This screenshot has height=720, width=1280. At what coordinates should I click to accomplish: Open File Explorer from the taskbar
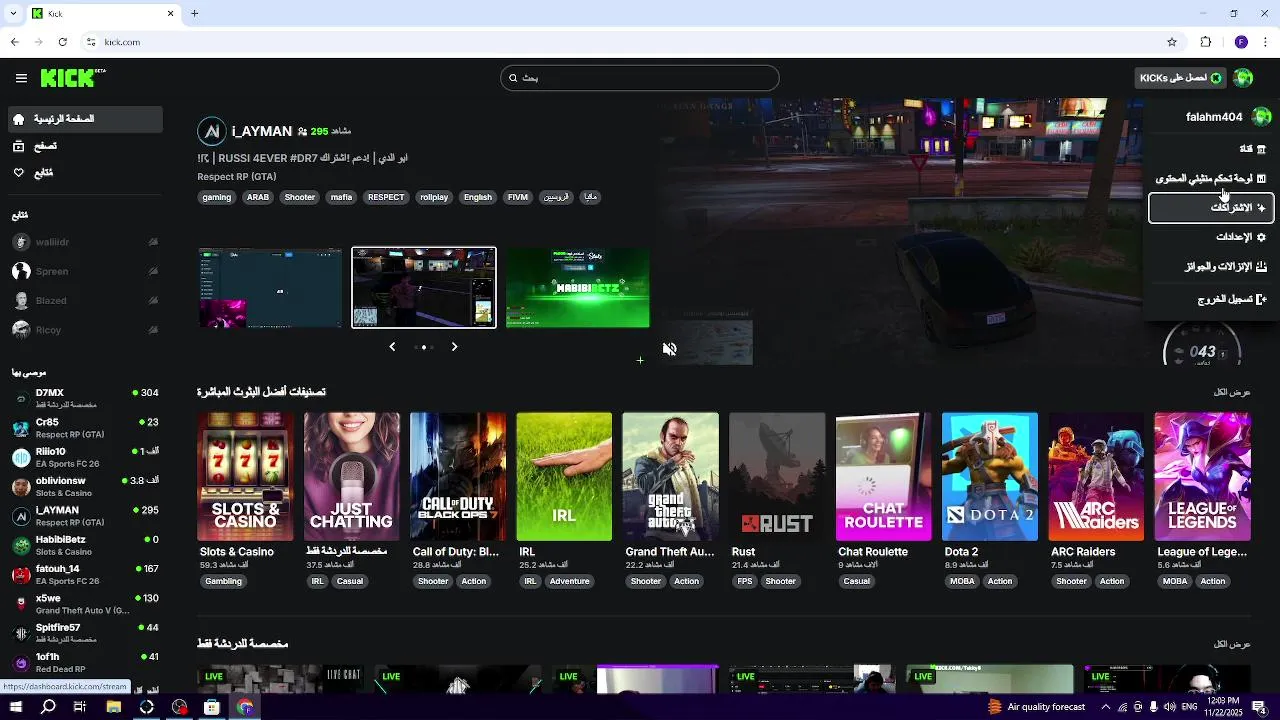114,707
